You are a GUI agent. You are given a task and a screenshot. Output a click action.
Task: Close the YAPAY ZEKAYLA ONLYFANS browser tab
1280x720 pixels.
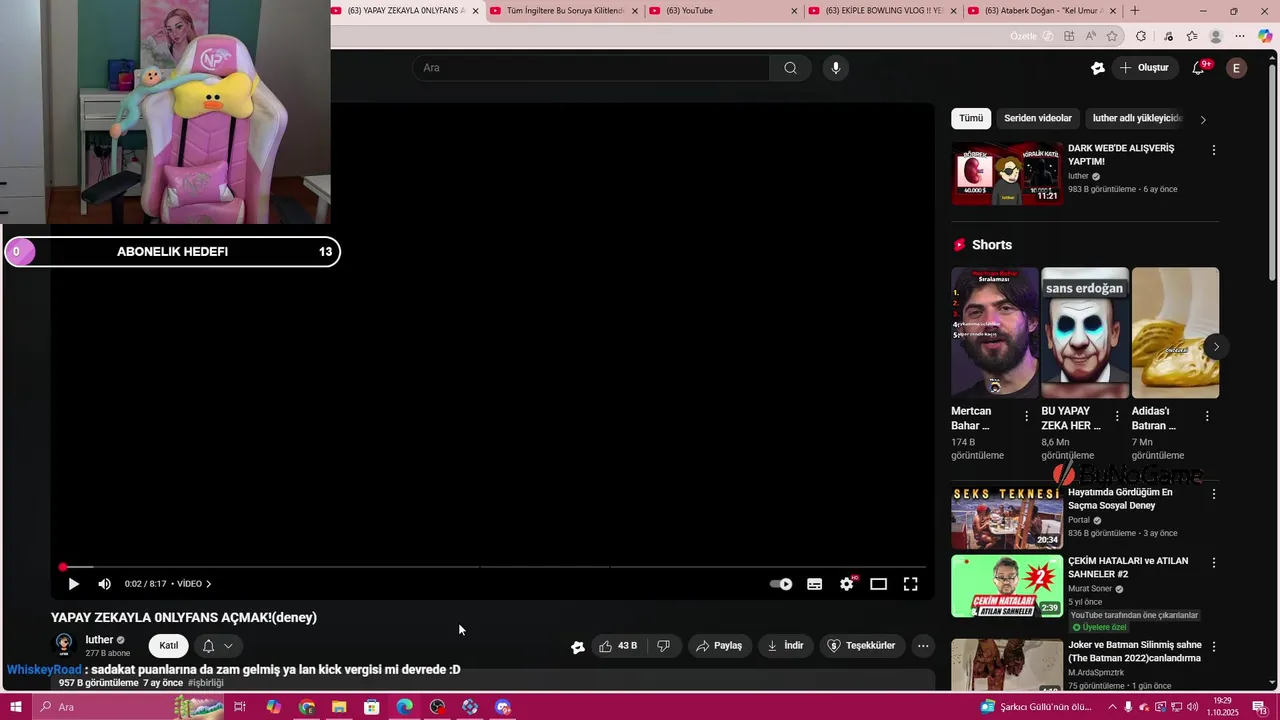click(476, 11)
